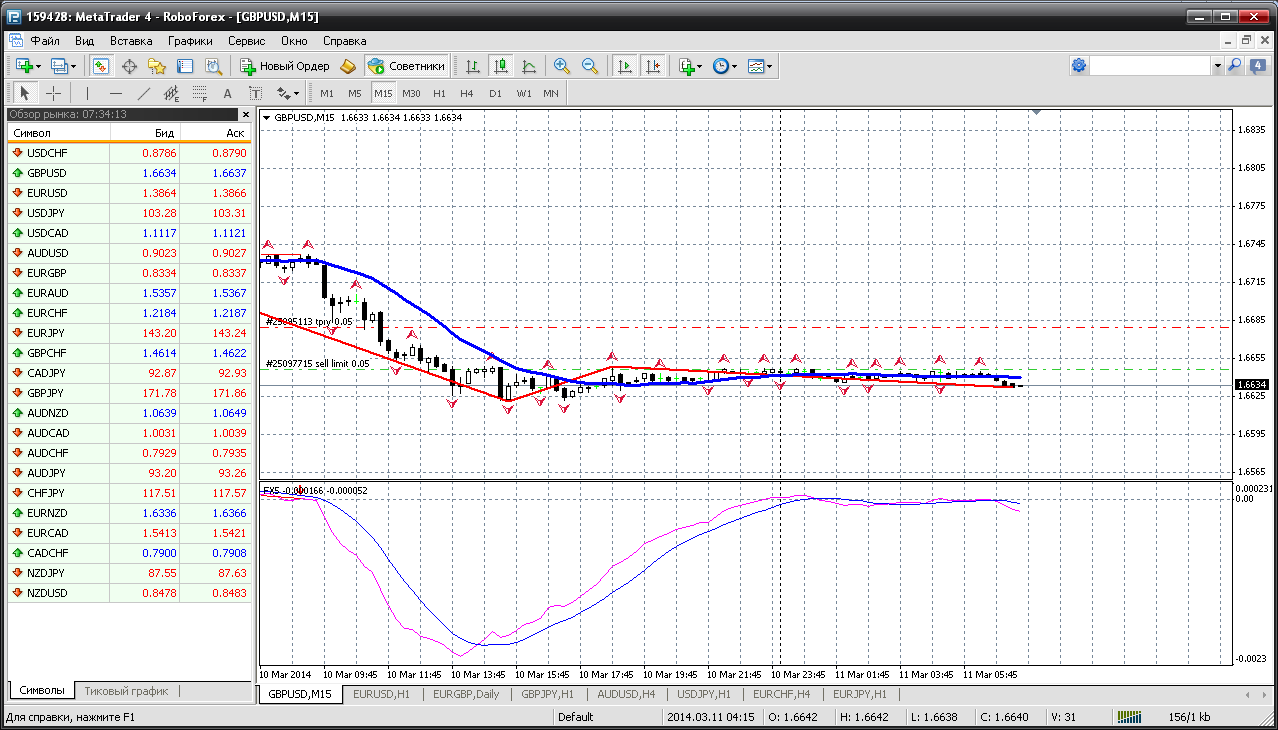The width and height of the screenshot is (1278, 730).
Task: Select the Crosshair cursor tool
Action: (54, 93)
